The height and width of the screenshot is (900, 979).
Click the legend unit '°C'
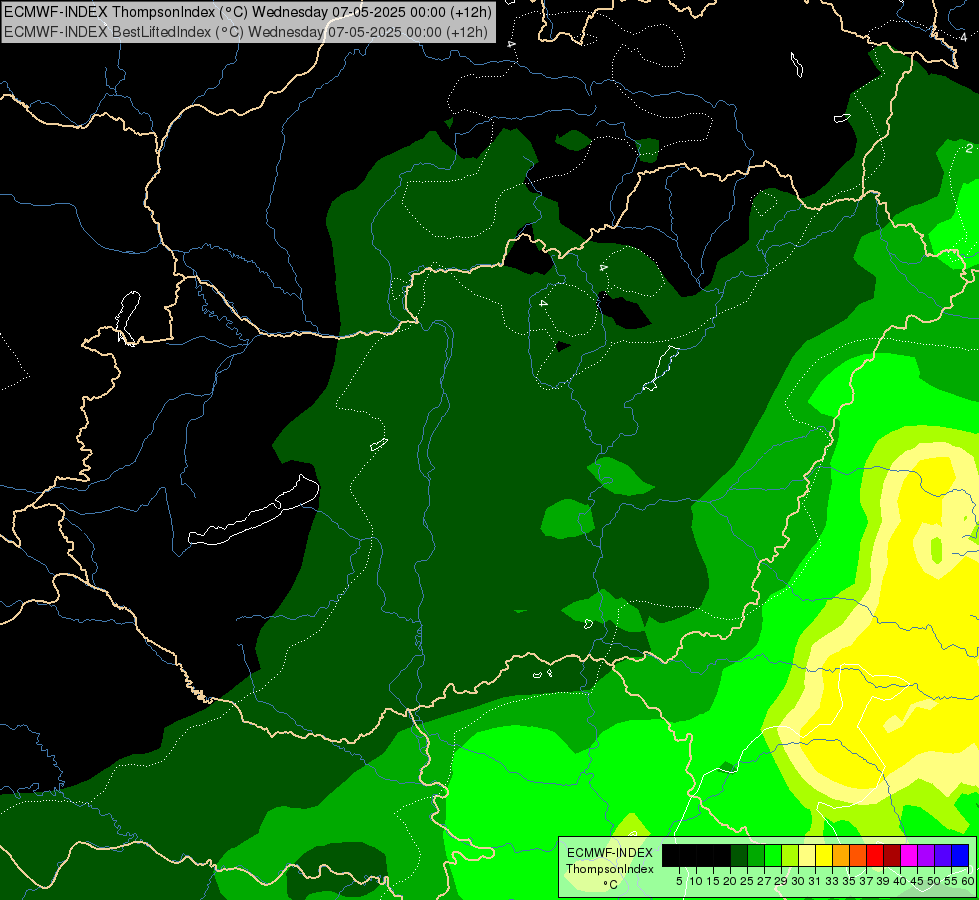click(611, 884)
